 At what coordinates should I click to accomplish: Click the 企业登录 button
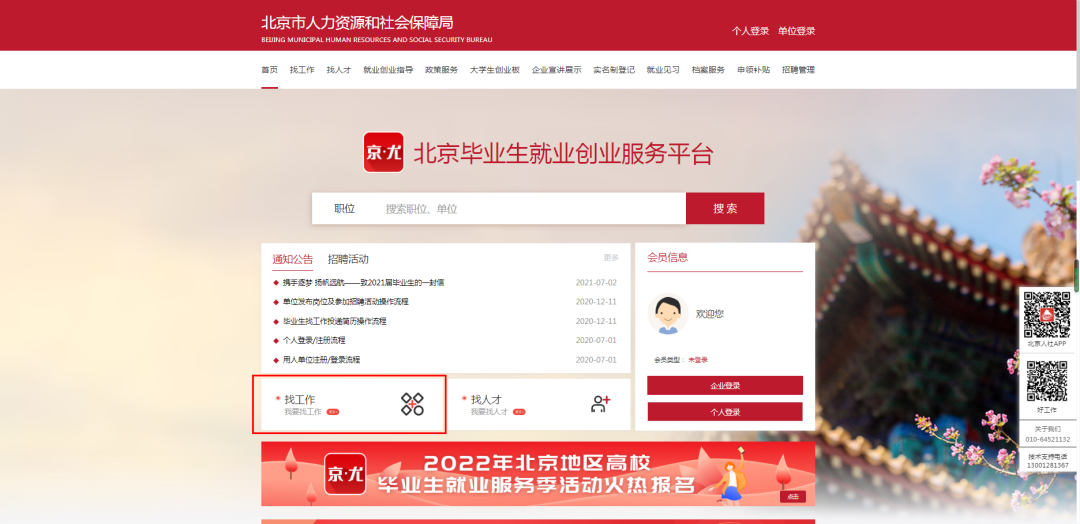pos(725,386)
